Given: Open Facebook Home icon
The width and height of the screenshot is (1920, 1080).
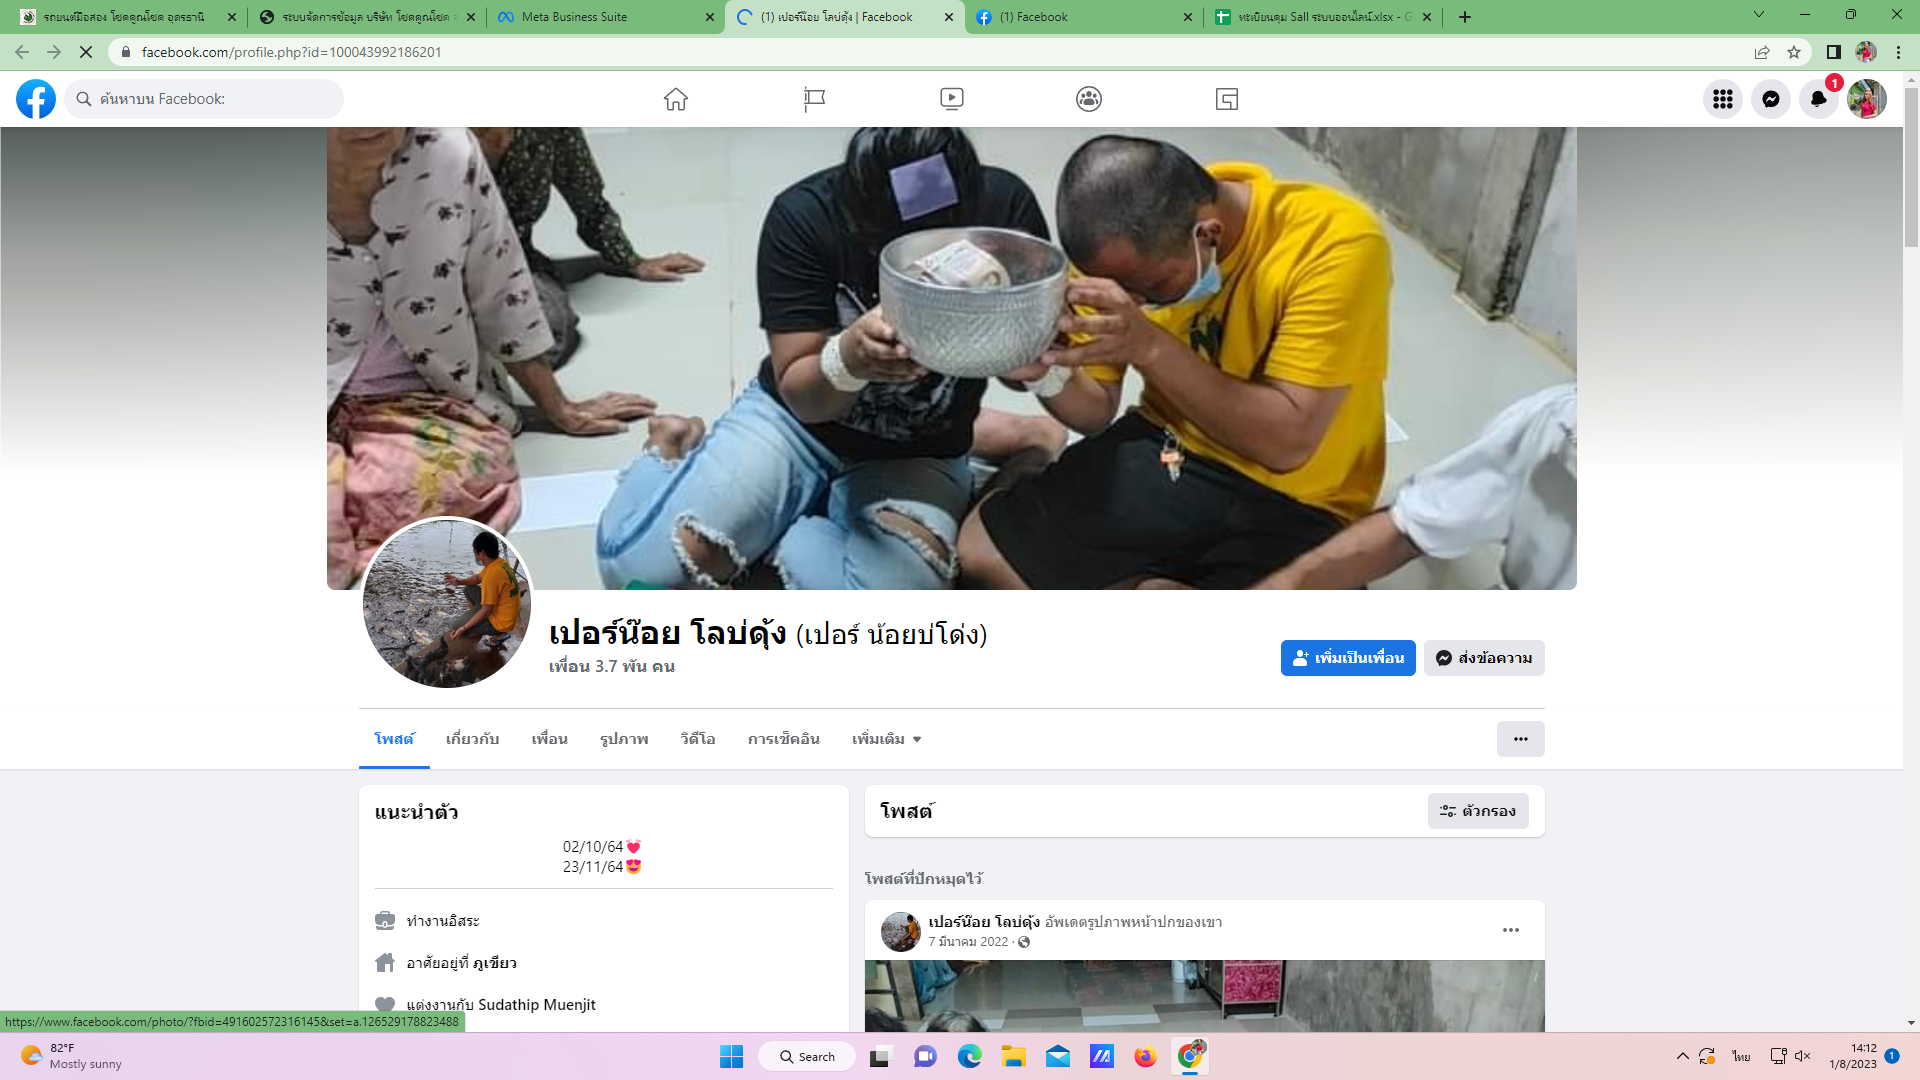Looking at the screenshot, I should 676,99.
